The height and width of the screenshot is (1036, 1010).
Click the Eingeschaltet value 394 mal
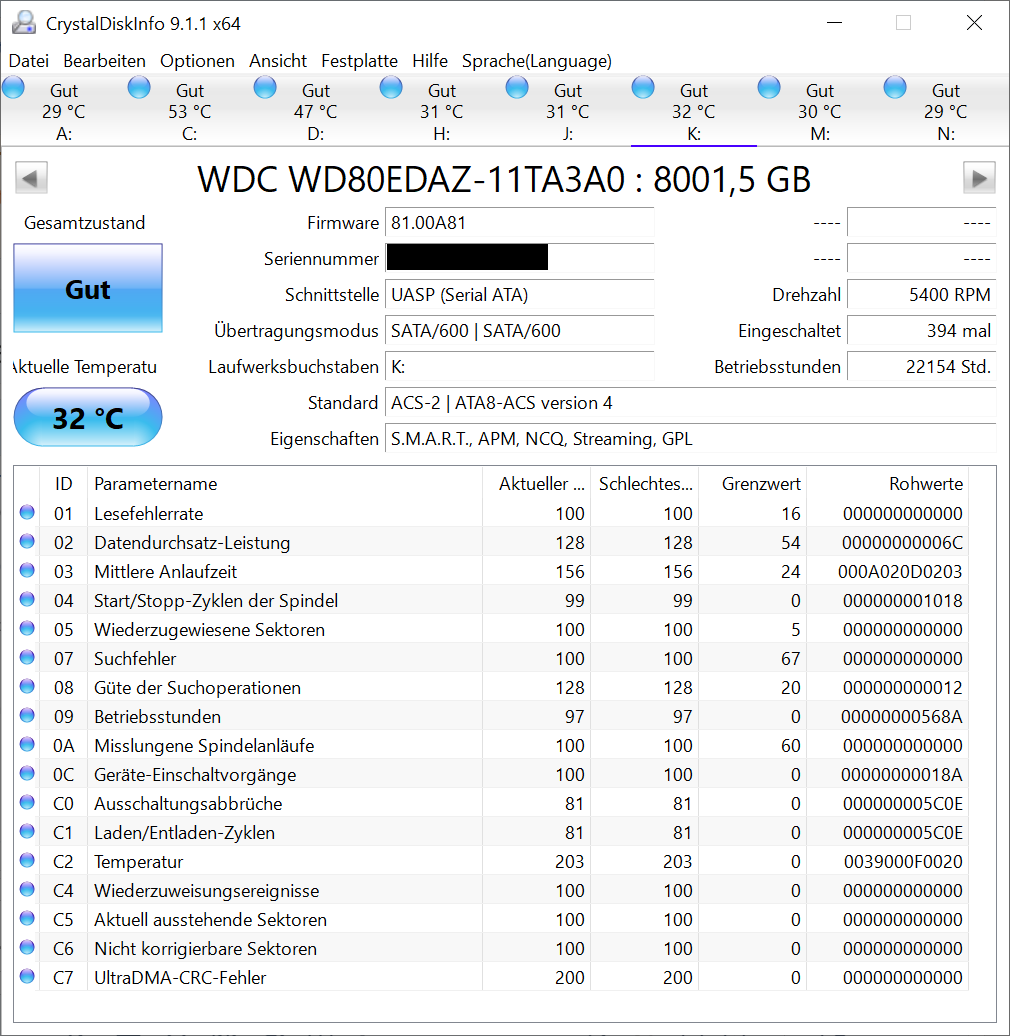(x=921, y=330)
